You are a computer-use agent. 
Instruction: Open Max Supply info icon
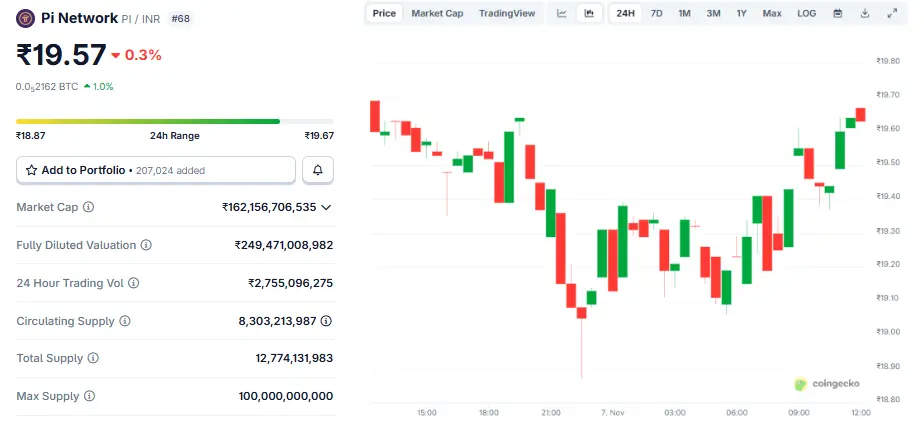(x=89, y=396)
